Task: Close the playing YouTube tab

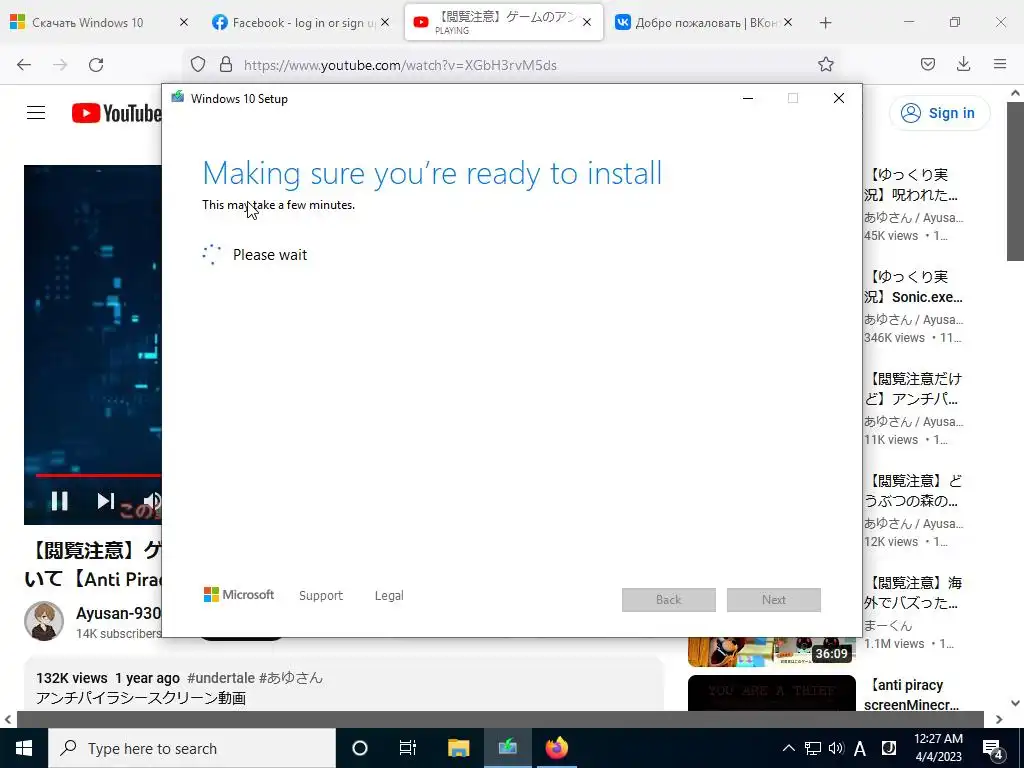Action: click(x=586, y=22)
